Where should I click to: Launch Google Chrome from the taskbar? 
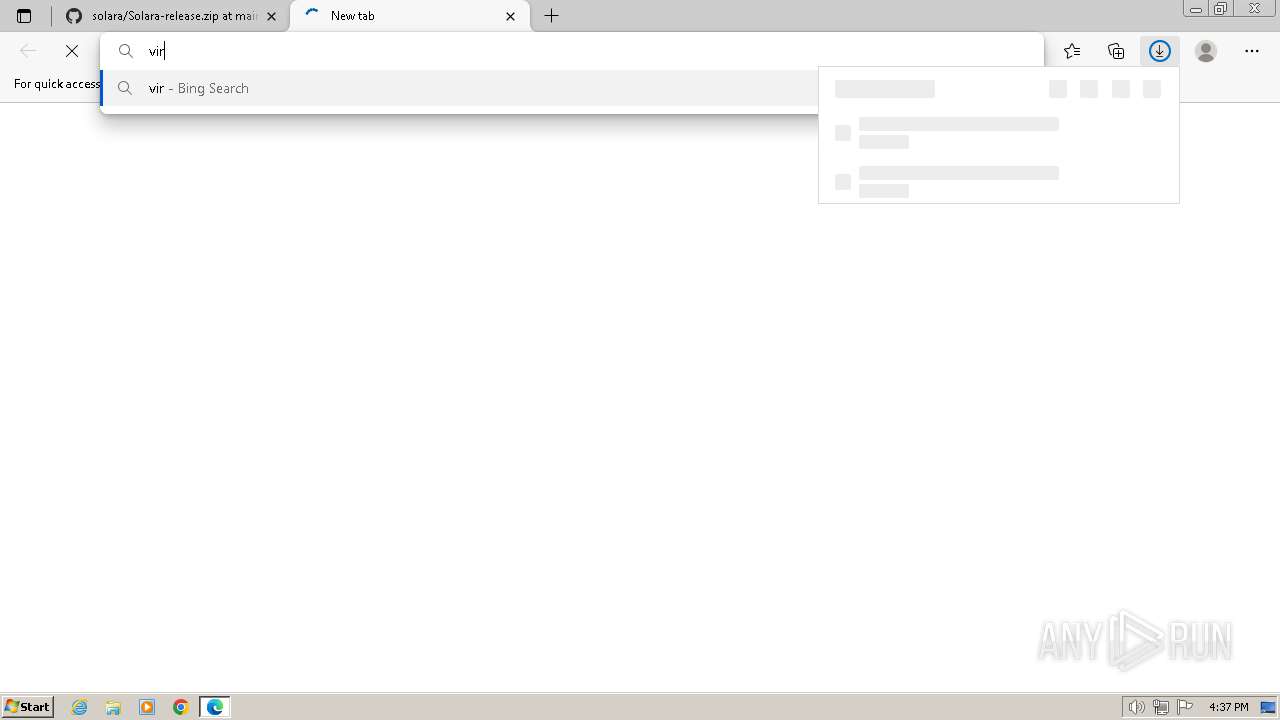point(181,707)
